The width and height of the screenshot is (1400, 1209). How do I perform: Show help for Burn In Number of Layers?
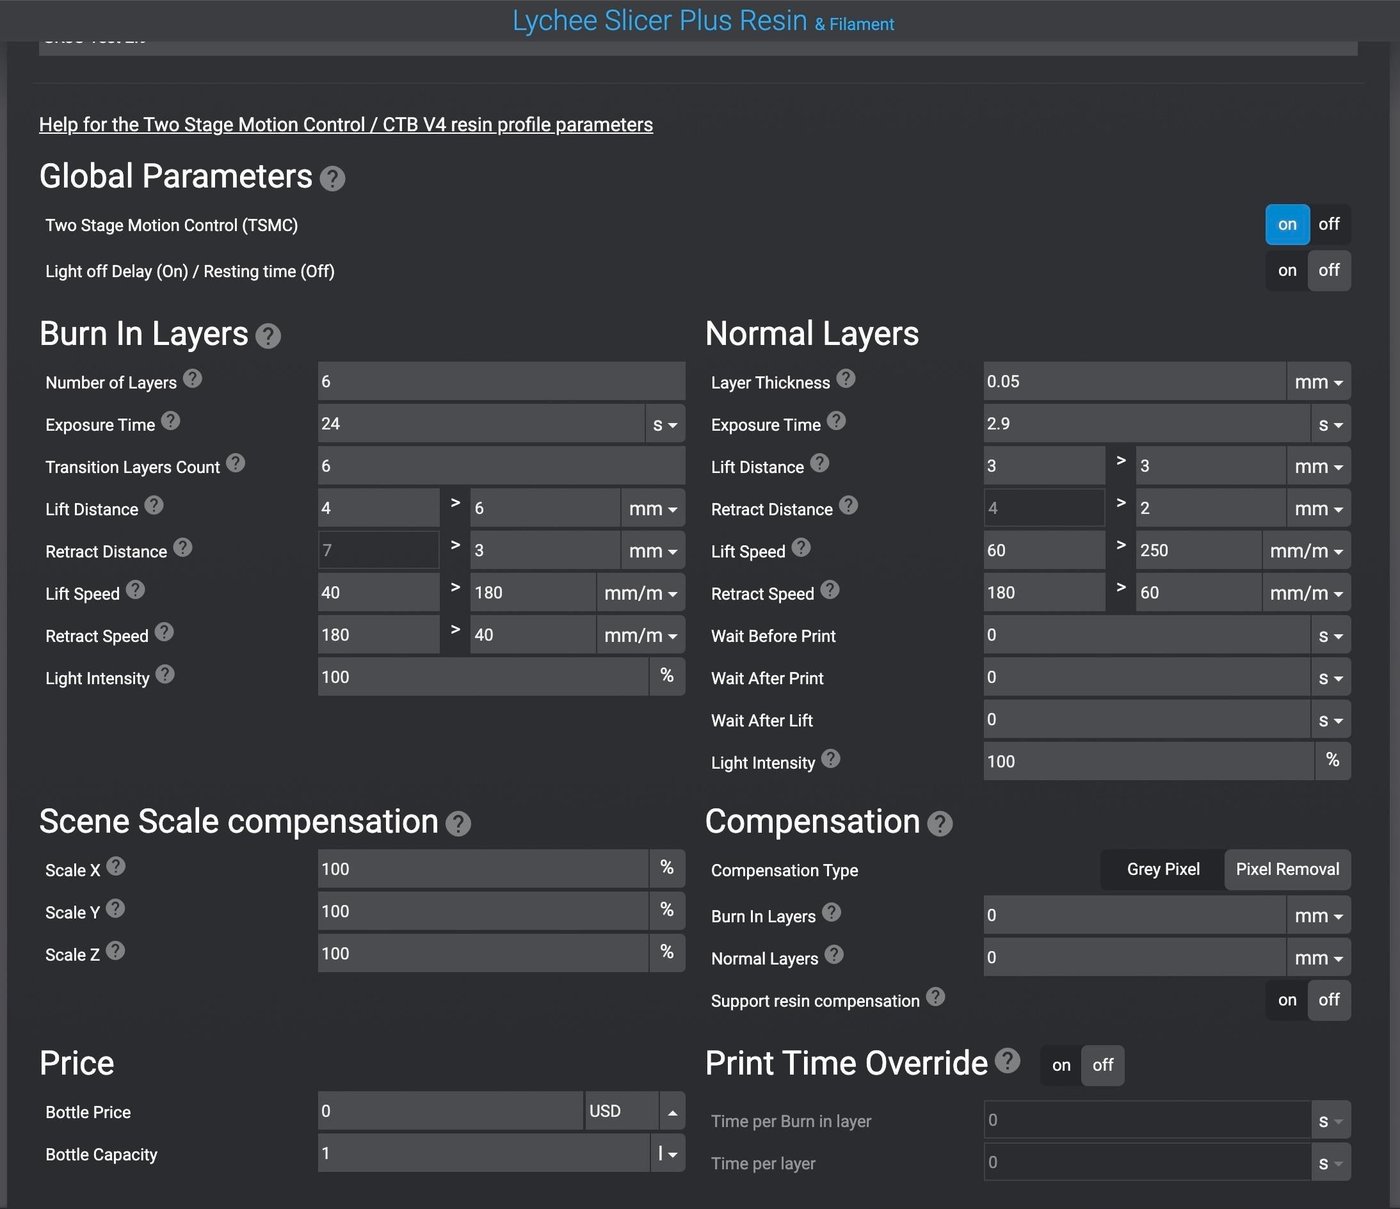(193, 378)
